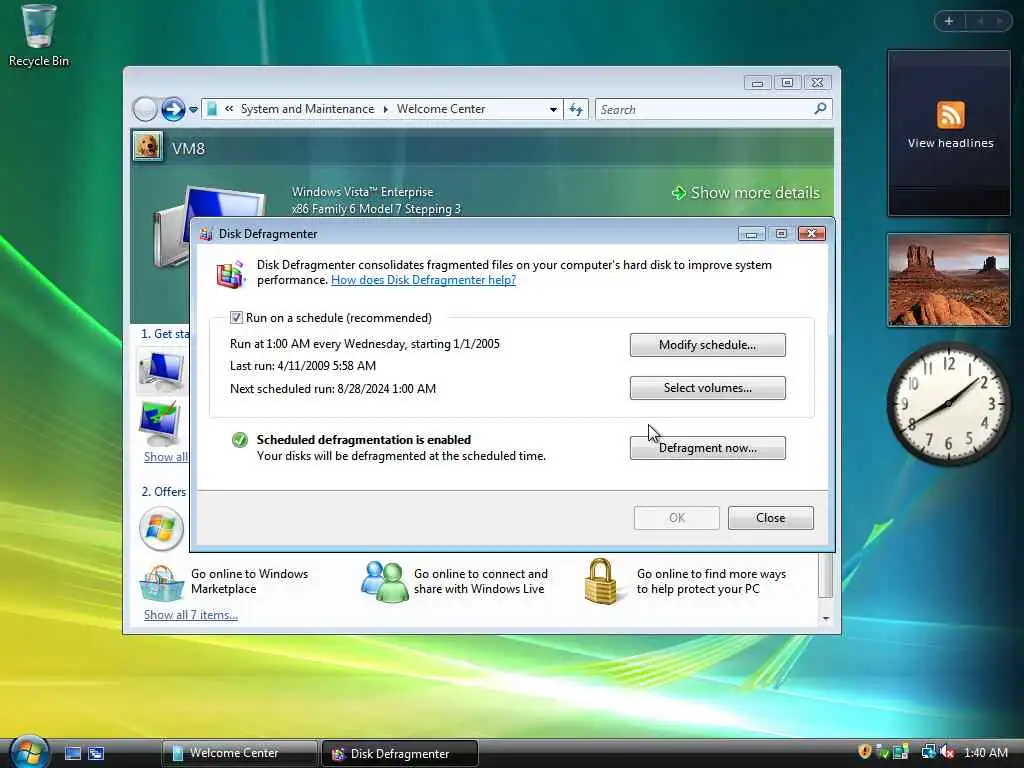Click the plus button on the sidebar
1024x768 pixels.
[x=948, y=22]
